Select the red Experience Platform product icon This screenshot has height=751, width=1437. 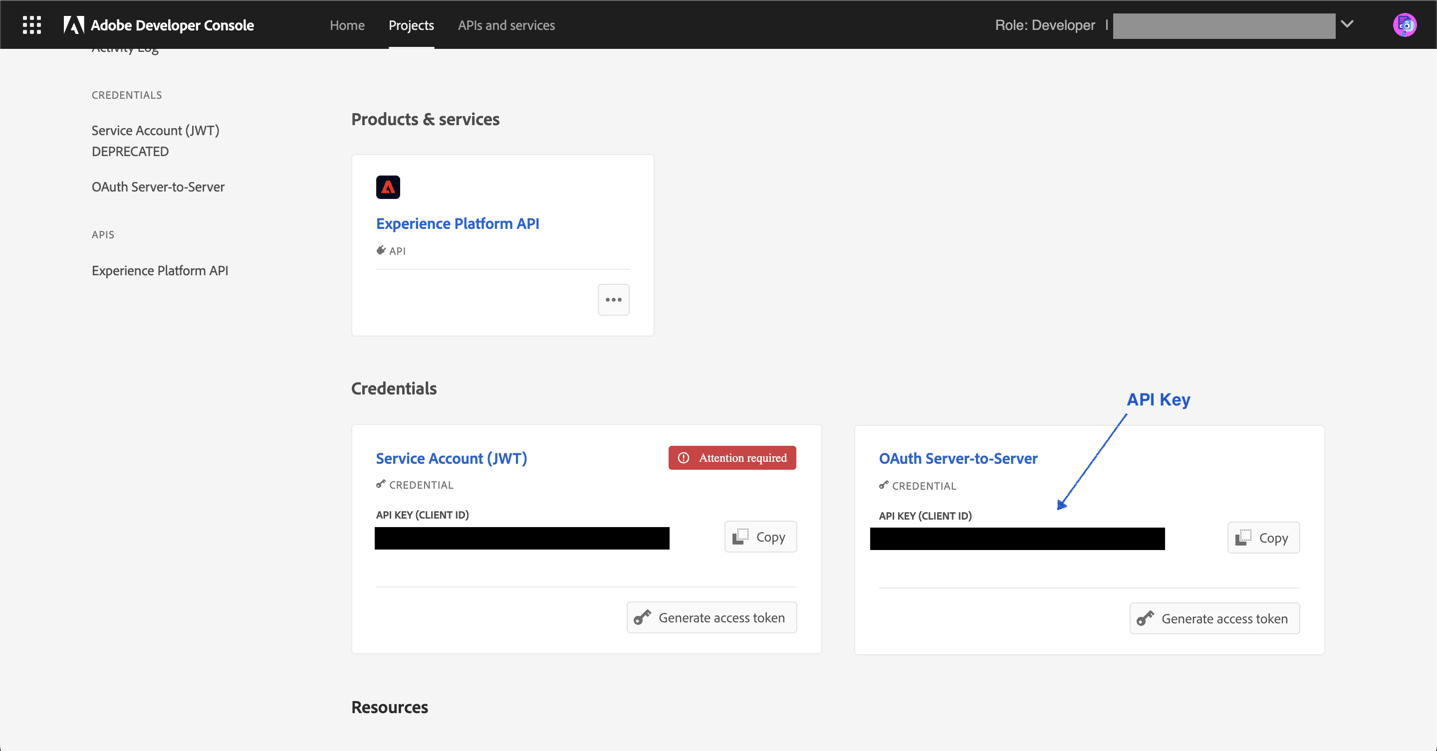coord(388,186)
